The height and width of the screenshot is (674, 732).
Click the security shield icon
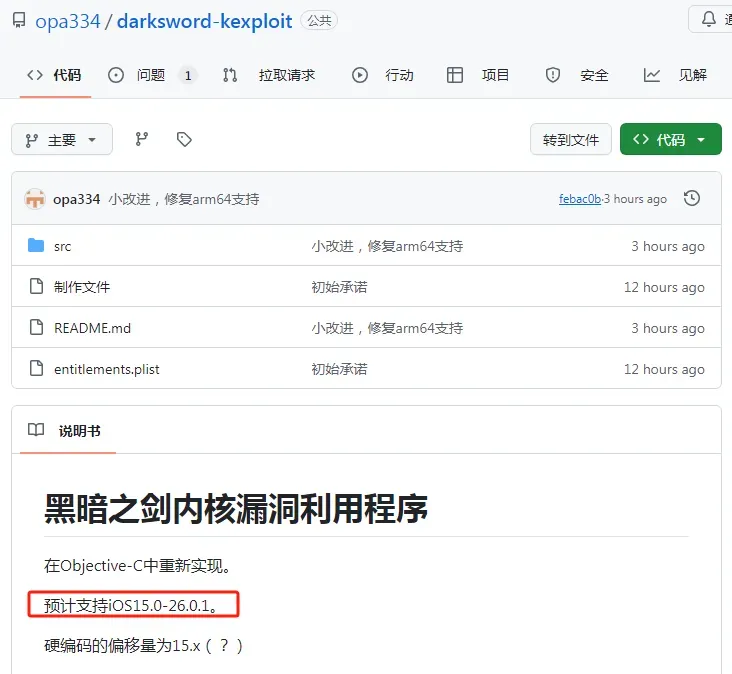tap(553, 75)
